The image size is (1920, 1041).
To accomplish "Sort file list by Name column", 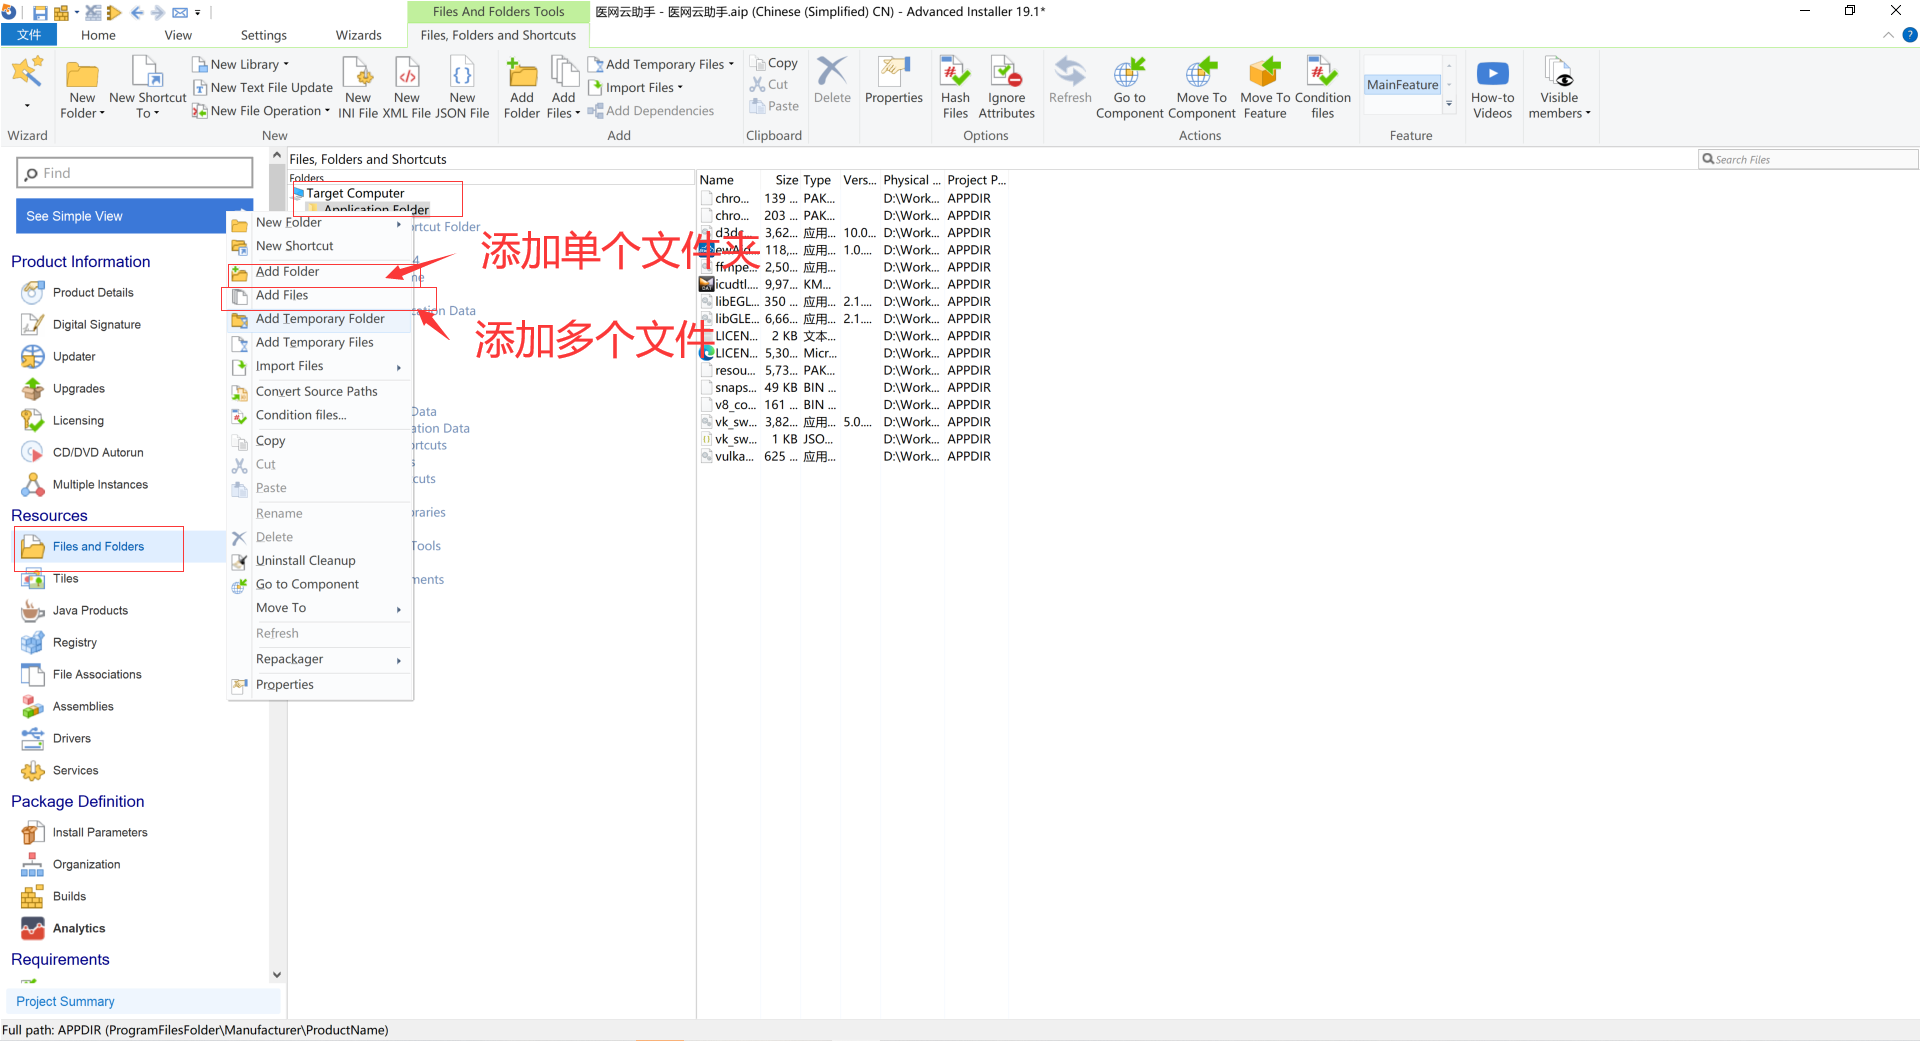I will pos(717,180).
